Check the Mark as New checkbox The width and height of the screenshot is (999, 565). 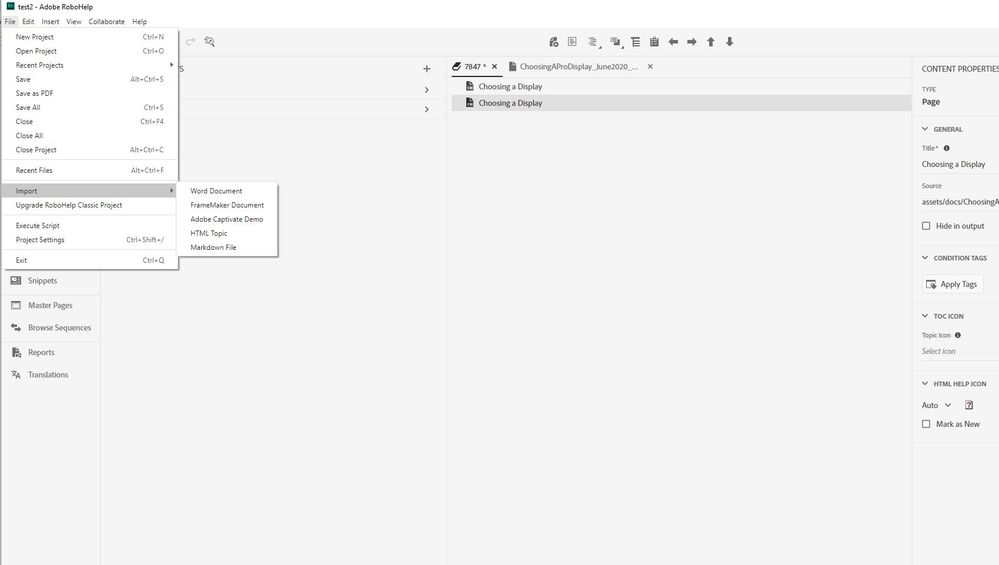(x=926, y=424)
